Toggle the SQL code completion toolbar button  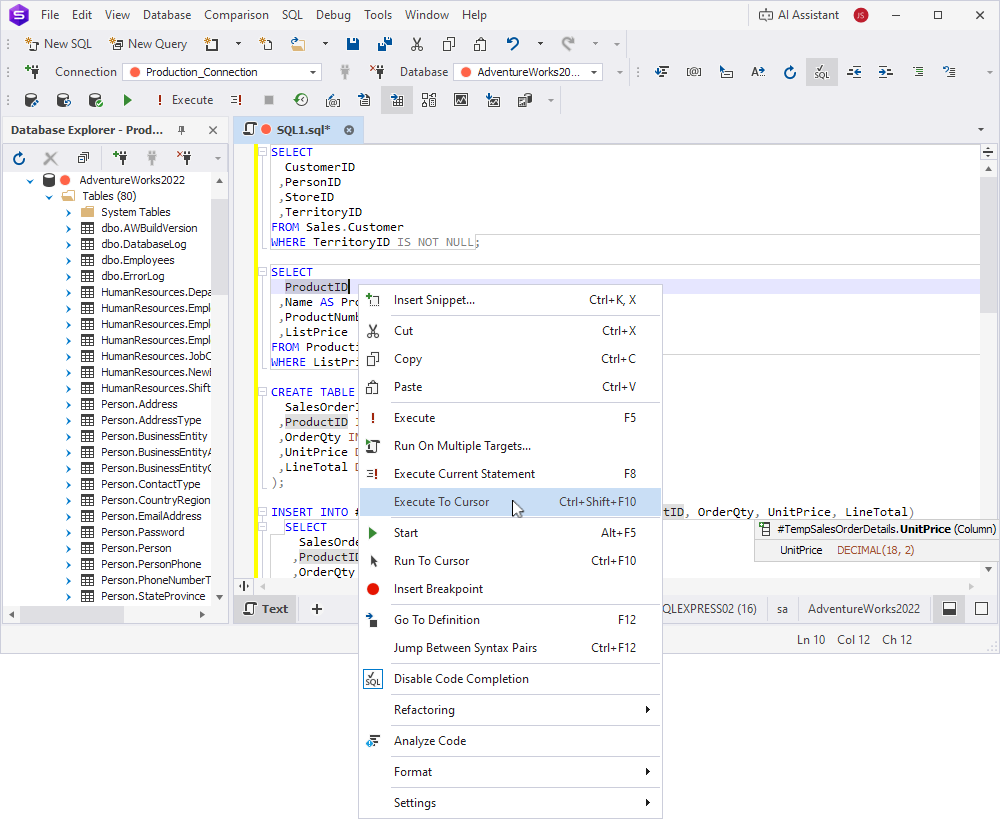(821, 72)
